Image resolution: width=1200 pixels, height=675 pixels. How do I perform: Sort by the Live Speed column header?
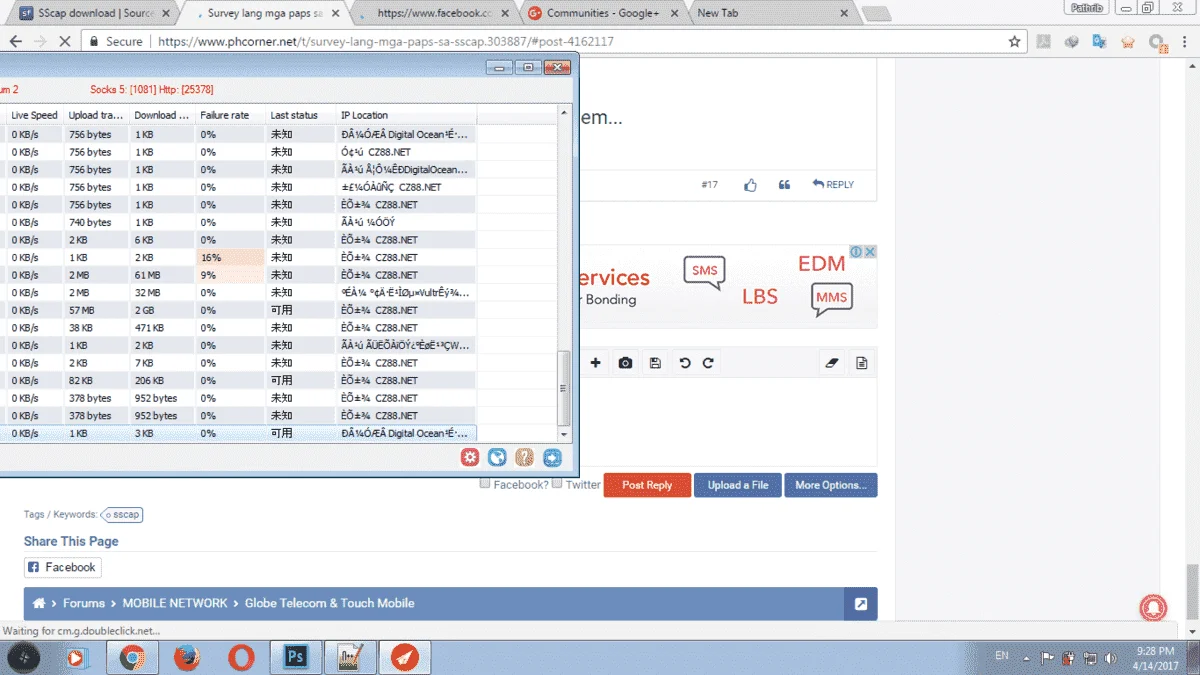[x=34, y=115]
